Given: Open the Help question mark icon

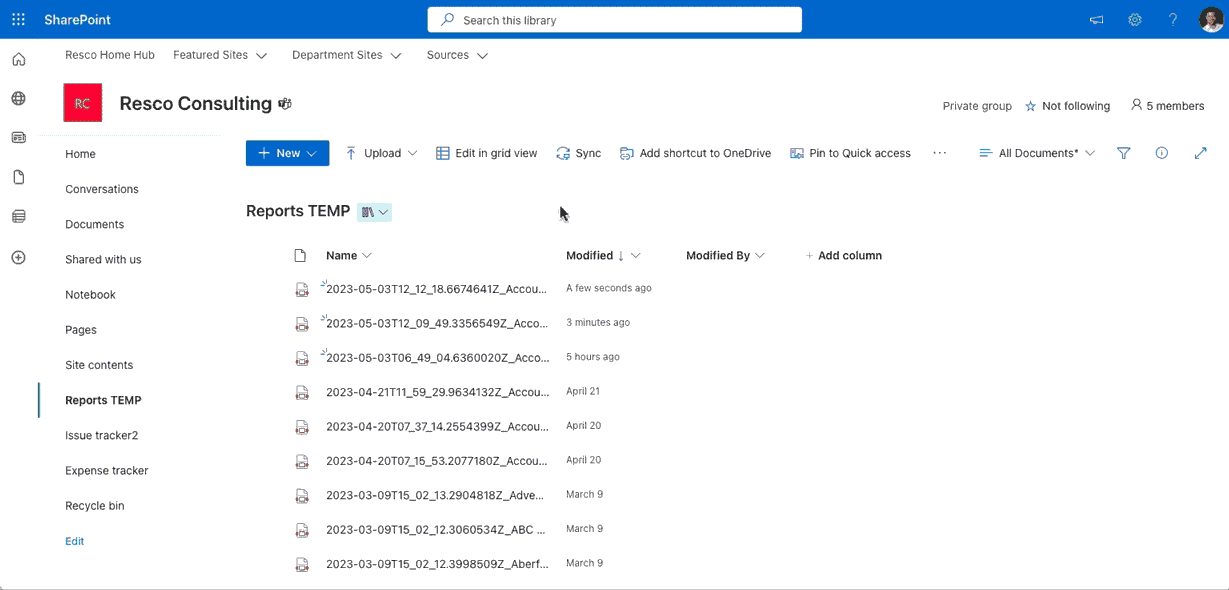Looking at the screenshot, I should 1173,20.
